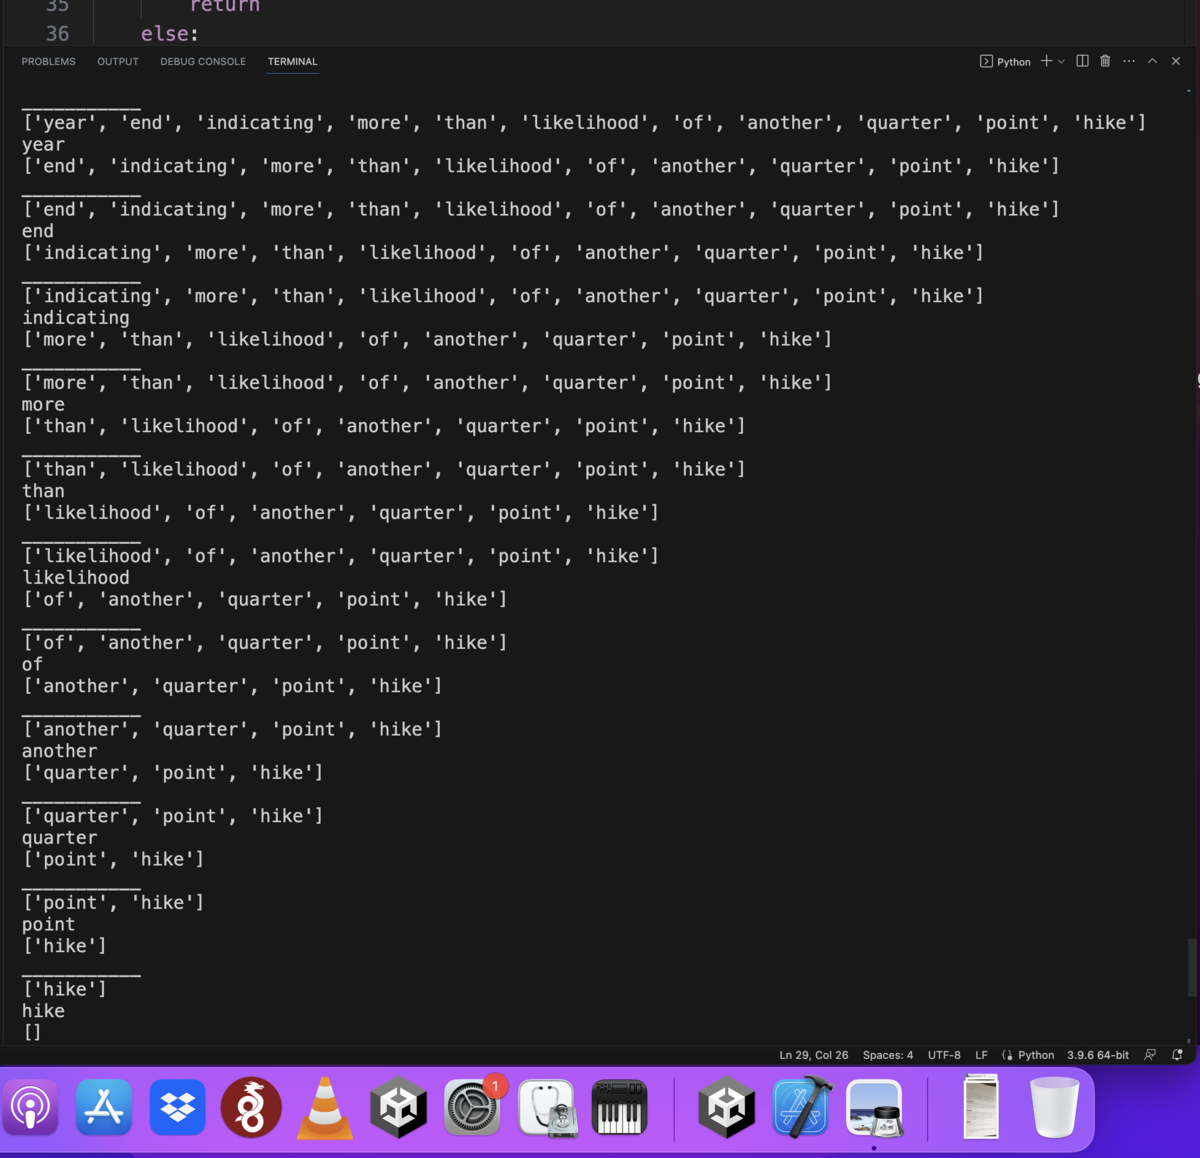Open the OUTPUT panel tab
This screenshot has height=1158, width=1200.
pyautogui.click(x=117, y=61)
